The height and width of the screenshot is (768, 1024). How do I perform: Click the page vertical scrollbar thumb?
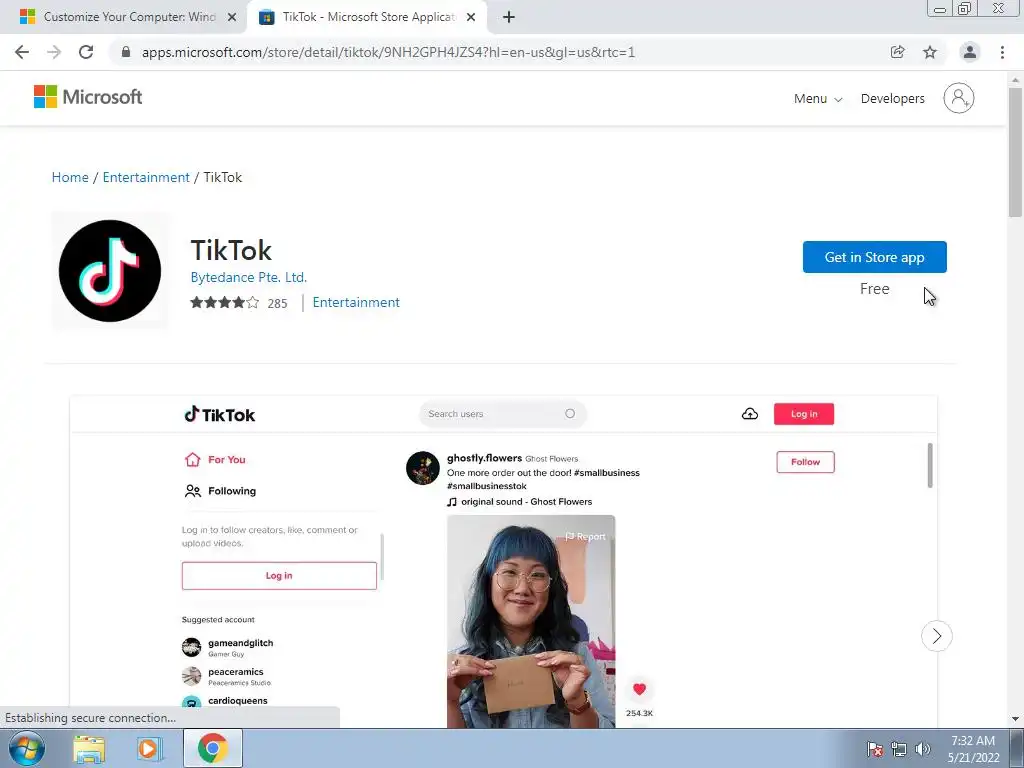click(x=1015, y=152)
